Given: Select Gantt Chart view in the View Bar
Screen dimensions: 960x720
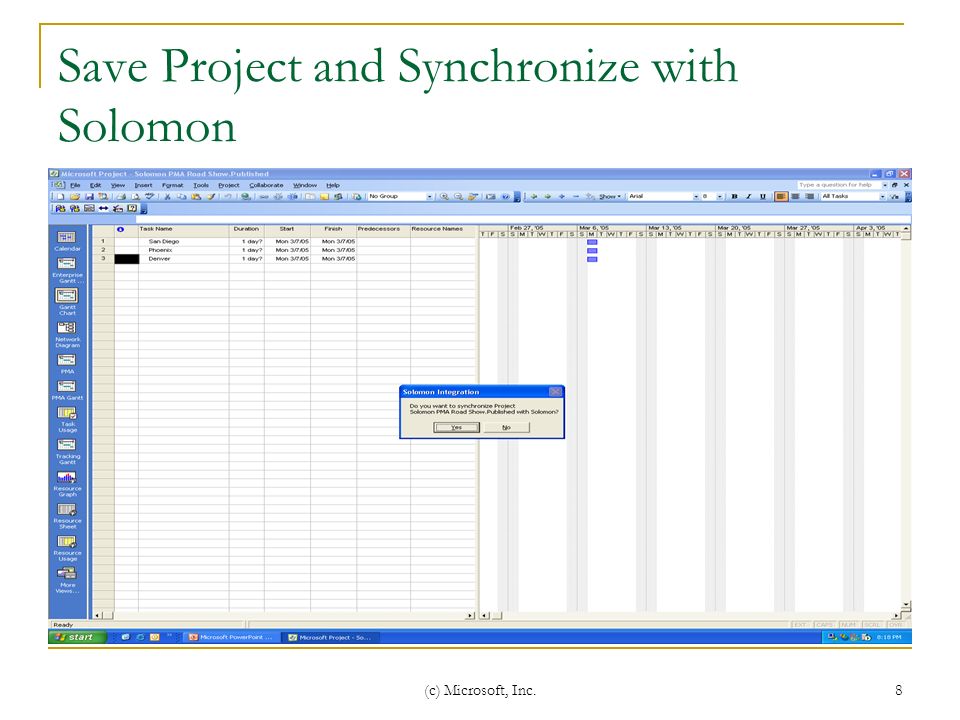Looking at the screenshot, I should click(x=67, y=301).
